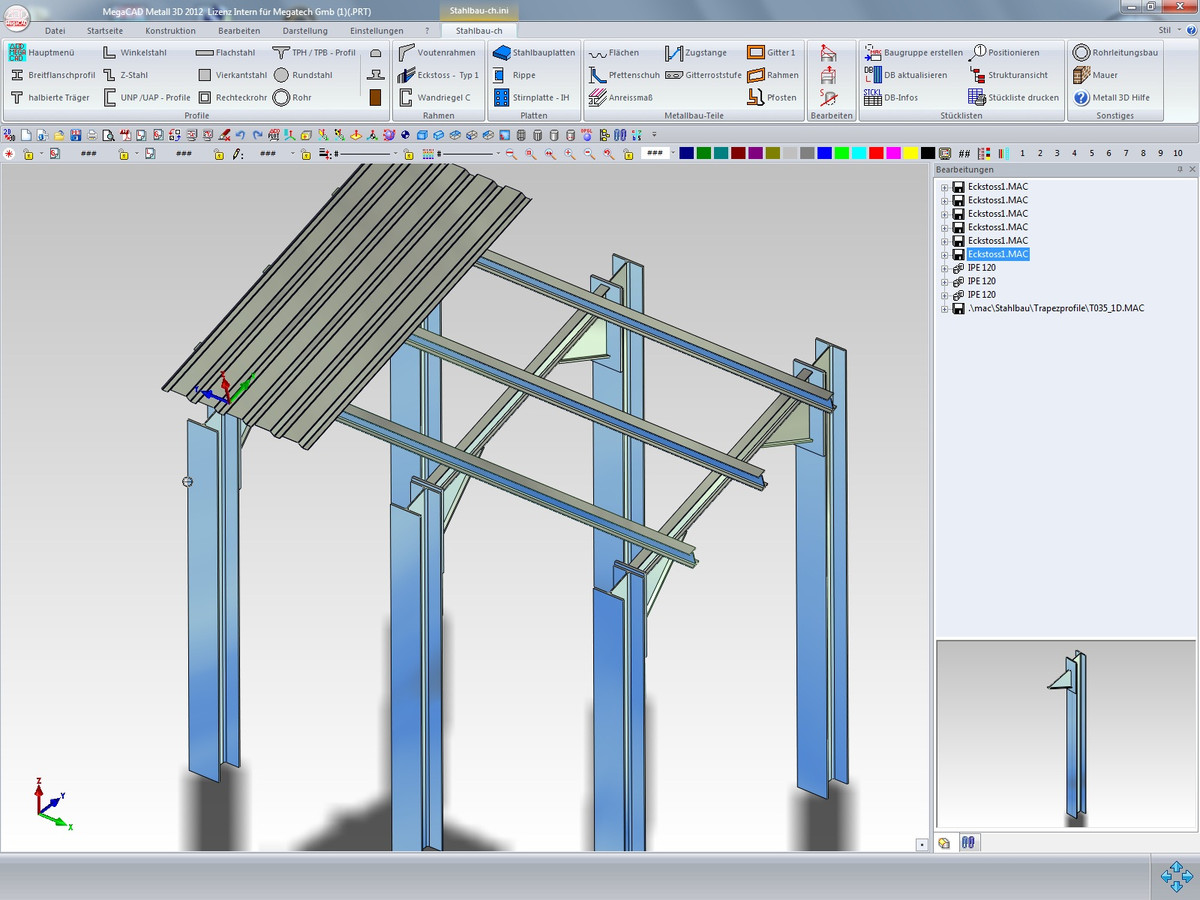
Task: Switch to the Bearbeiten tab
Action: click(239, 31)
